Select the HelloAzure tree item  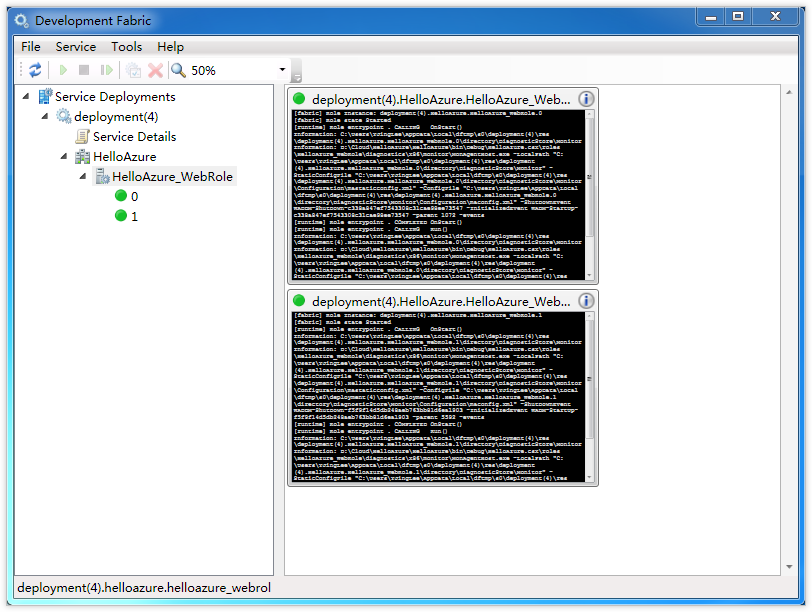coord(124,157)
